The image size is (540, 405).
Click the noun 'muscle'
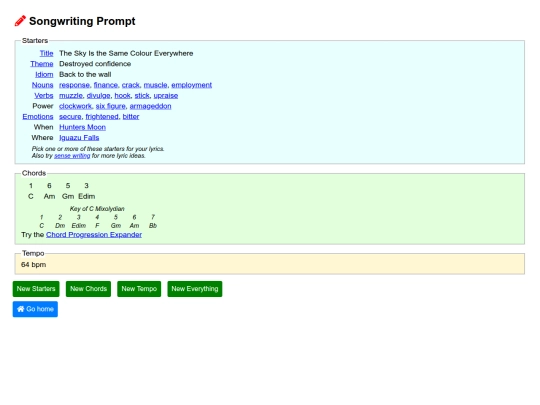[x=155, y=85]
